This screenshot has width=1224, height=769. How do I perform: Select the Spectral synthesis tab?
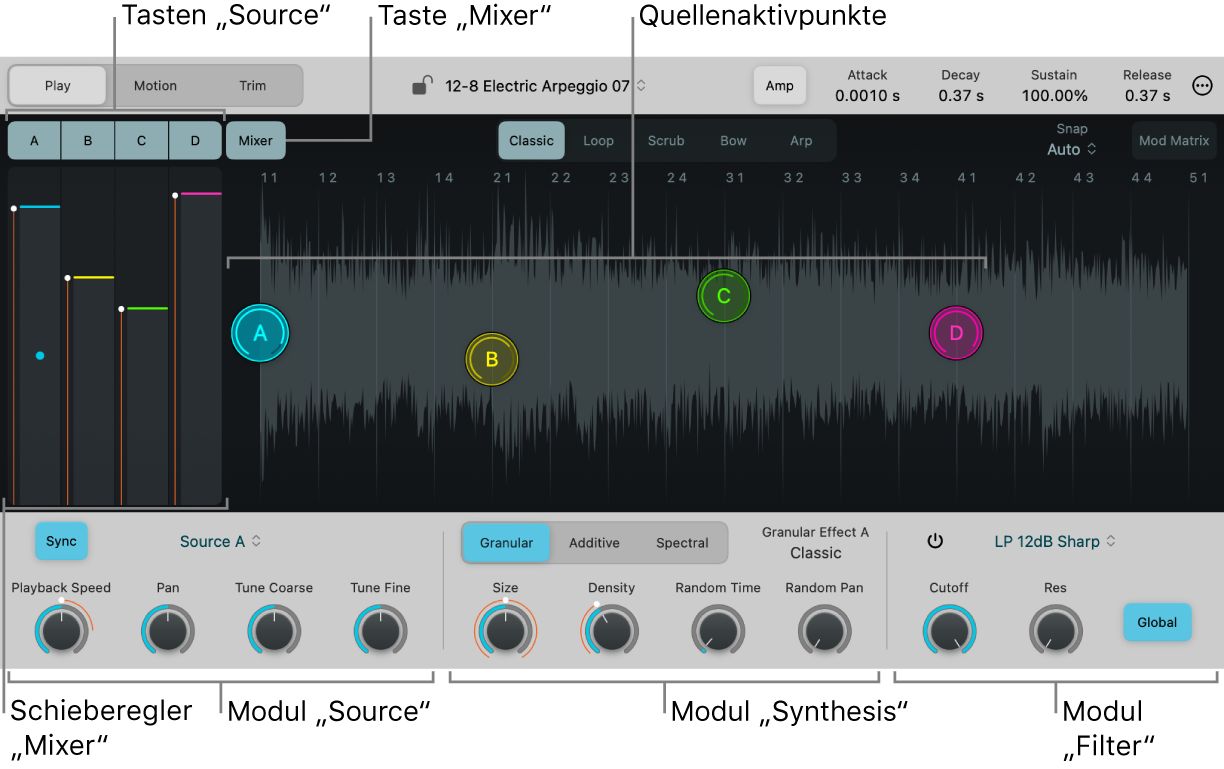(682, 543)
